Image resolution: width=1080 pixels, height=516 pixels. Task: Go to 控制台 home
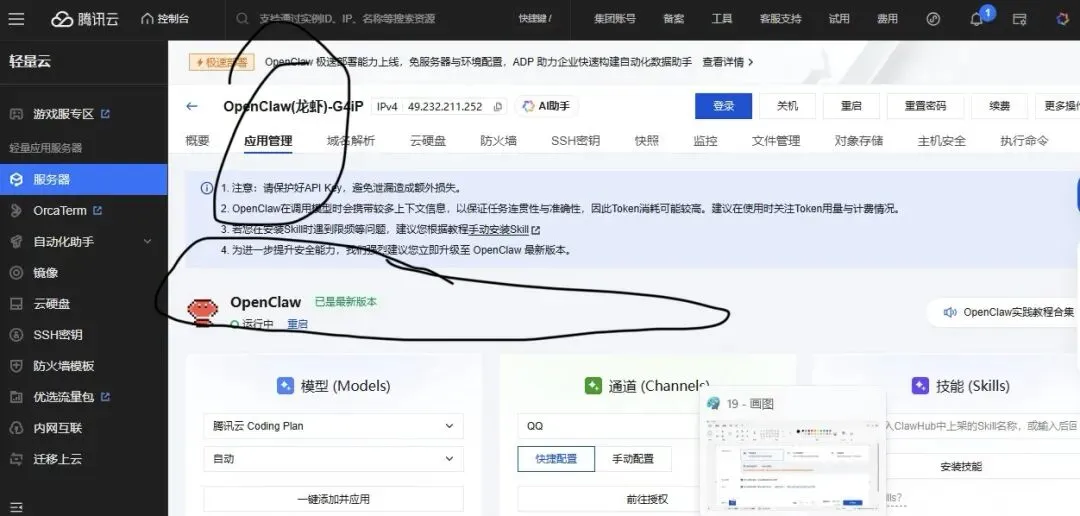[x=165, y=19]
